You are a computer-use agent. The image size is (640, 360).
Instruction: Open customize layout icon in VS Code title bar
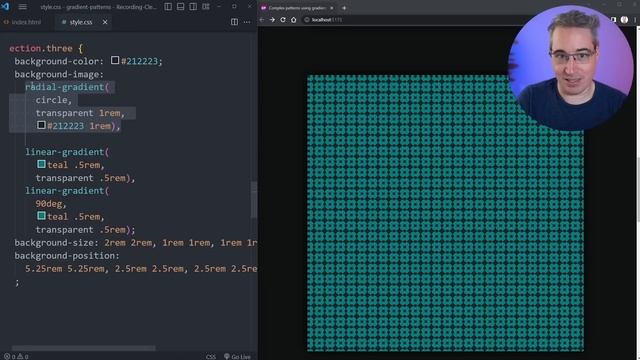206,7
